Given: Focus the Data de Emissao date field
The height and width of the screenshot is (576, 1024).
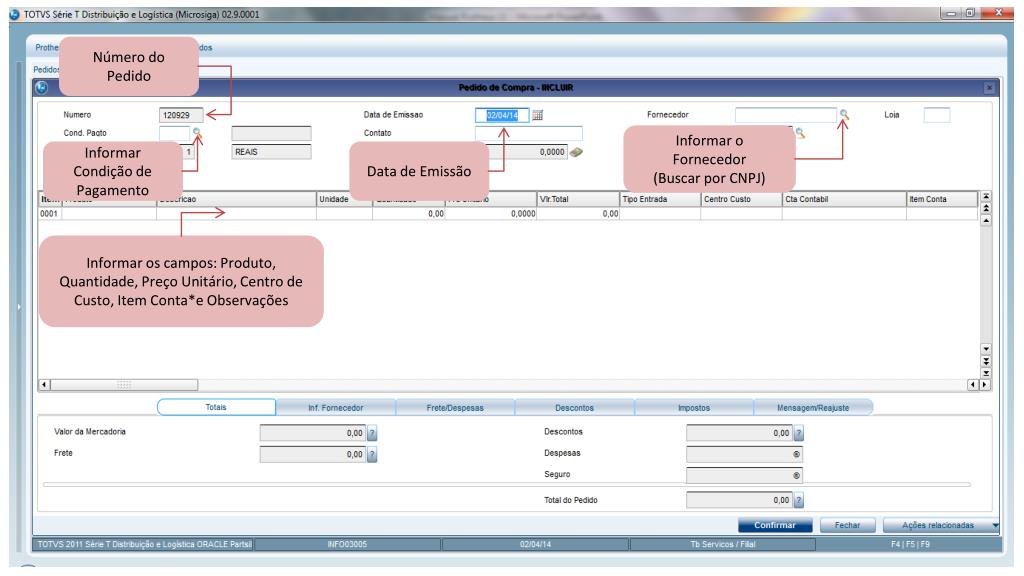Looking at the screenshot, I should coord(502,116).
